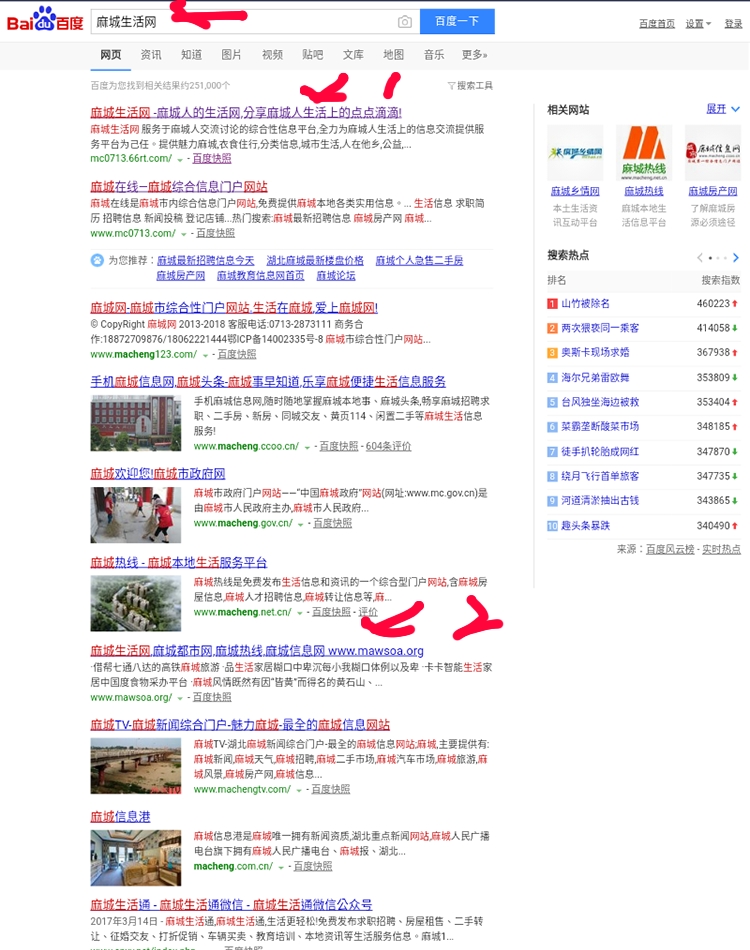Click thumbnail of 麻城热线 result
750x950 pixels.
[136, 603]
